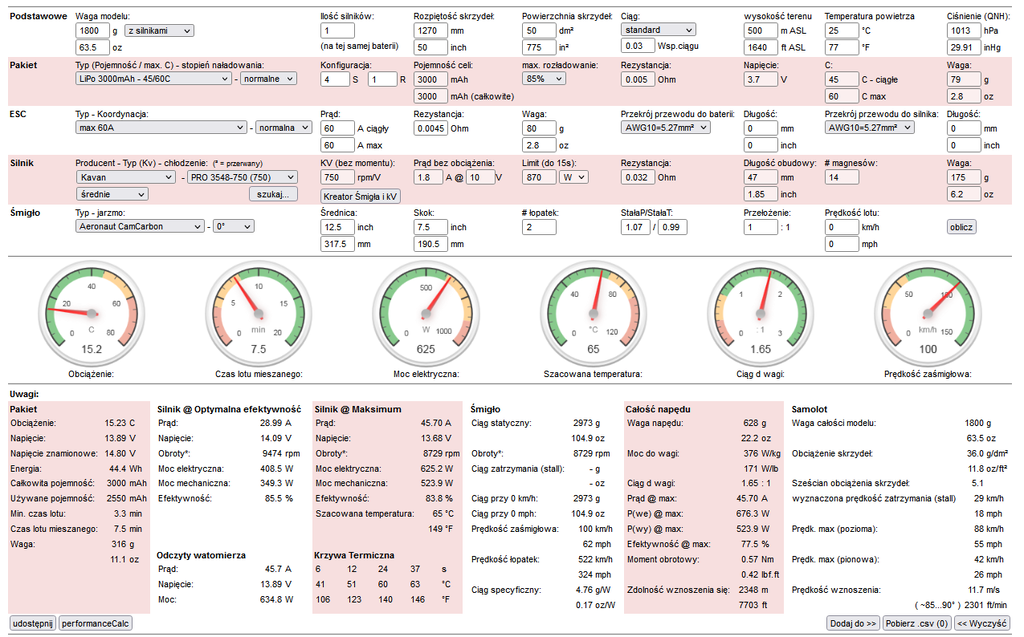Open the 'standard' Ciąg dropdown
This screenshot has width=1024, height=637.
coord(657,30)
